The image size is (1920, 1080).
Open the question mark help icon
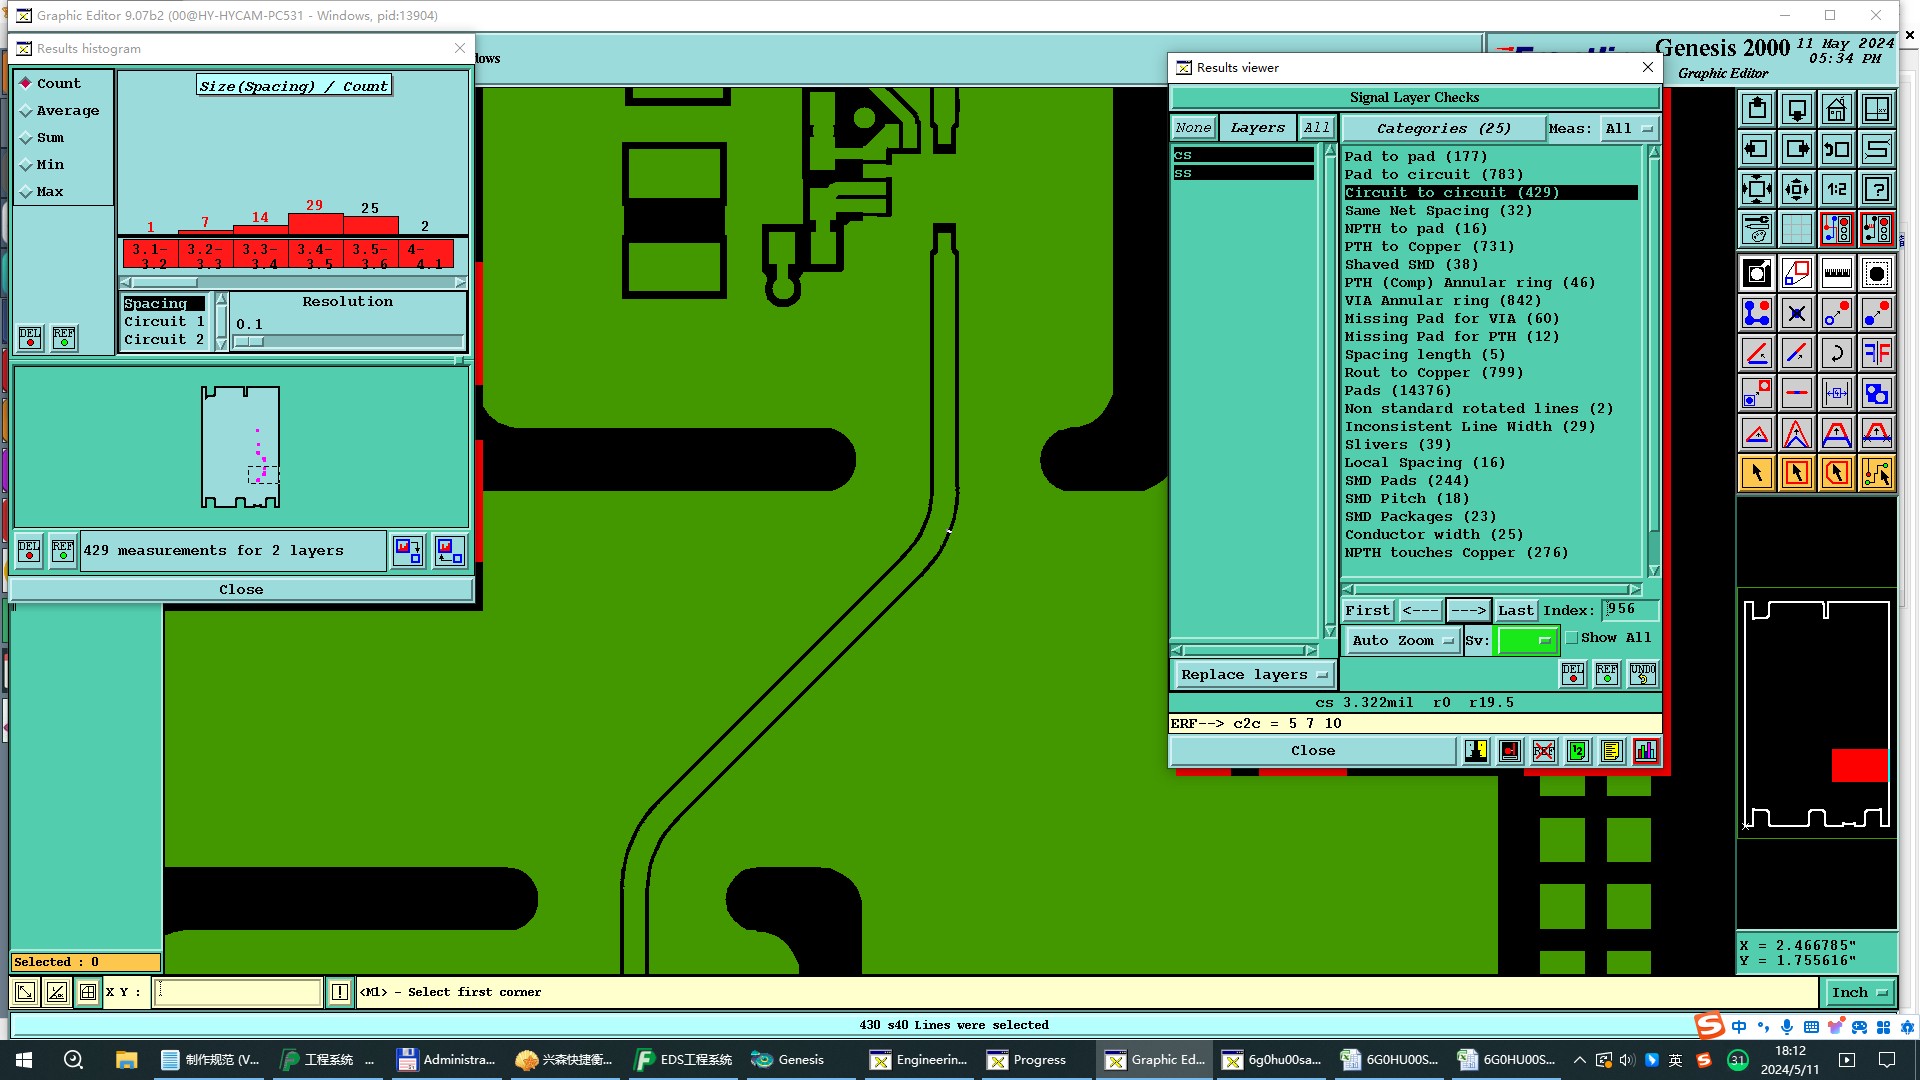pos(1877,189)
